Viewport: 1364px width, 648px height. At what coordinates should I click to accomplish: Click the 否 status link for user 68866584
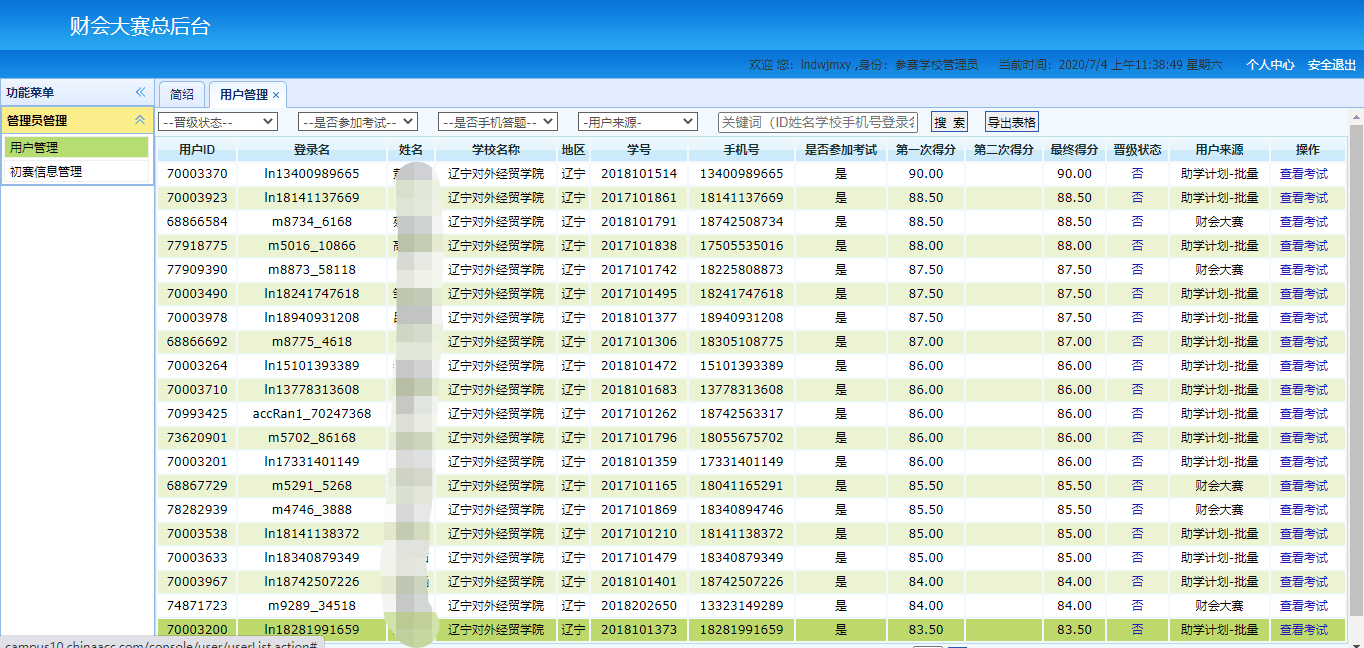coord(1137,222)
